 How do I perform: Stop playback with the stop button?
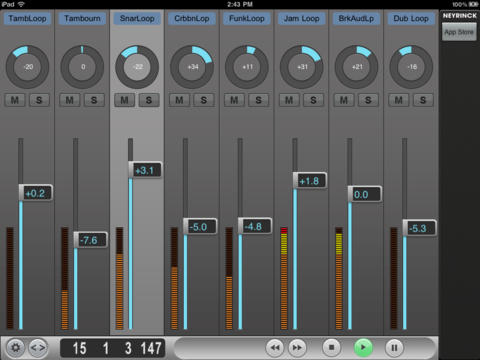[x=332, y=347]
